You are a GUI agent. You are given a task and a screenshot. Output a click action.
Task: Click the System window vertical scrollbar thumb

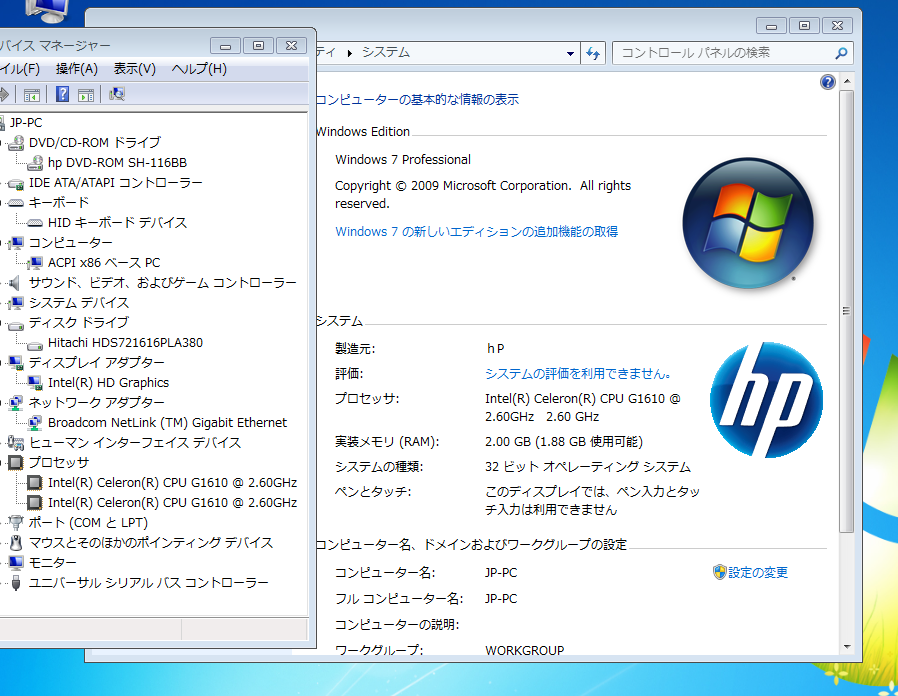click(x=847, y=312)
